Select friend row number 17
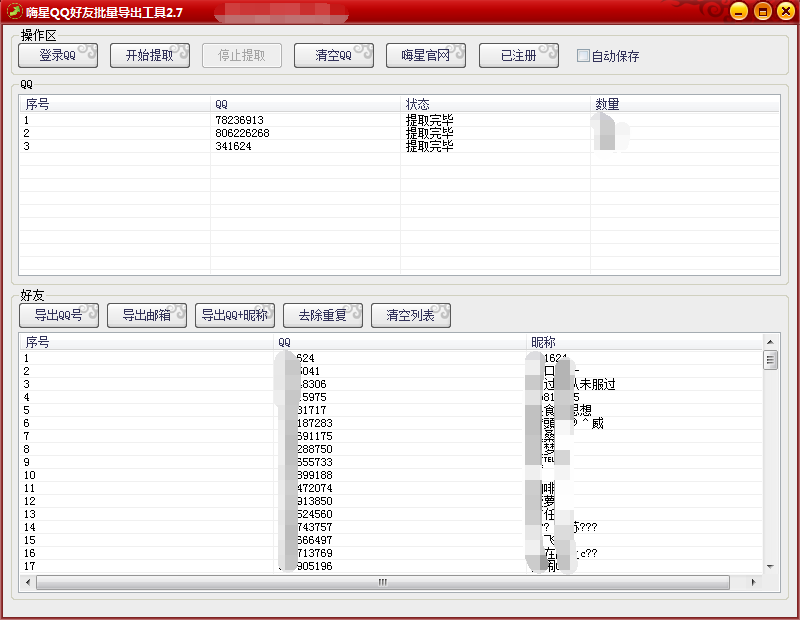Viewport: 800px width, 620px height. 391,566
